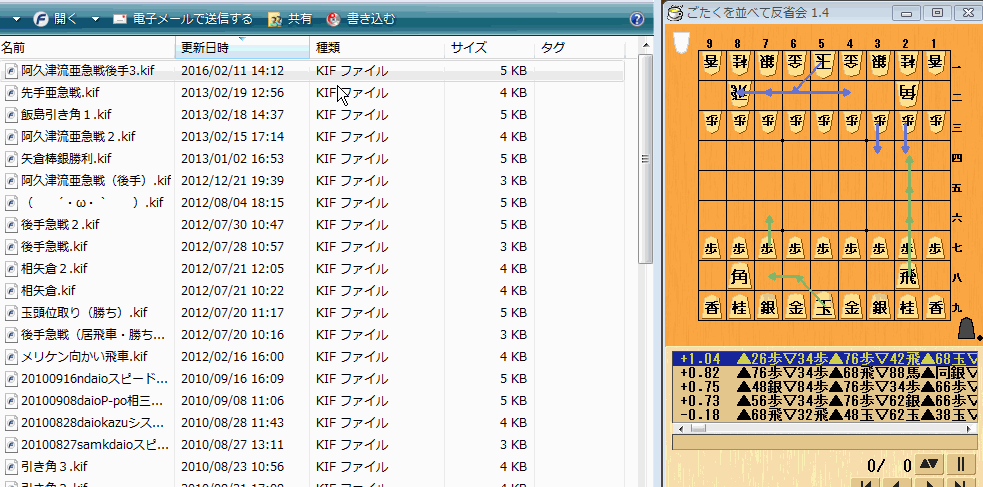
Task: Sort by the サイズ column header
Action: [490, 48]
